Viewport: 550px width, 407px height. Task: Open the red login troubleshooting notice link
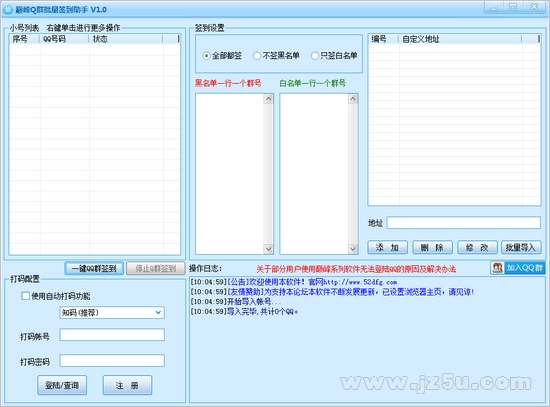pyautogui.click(x=356, y=269)
